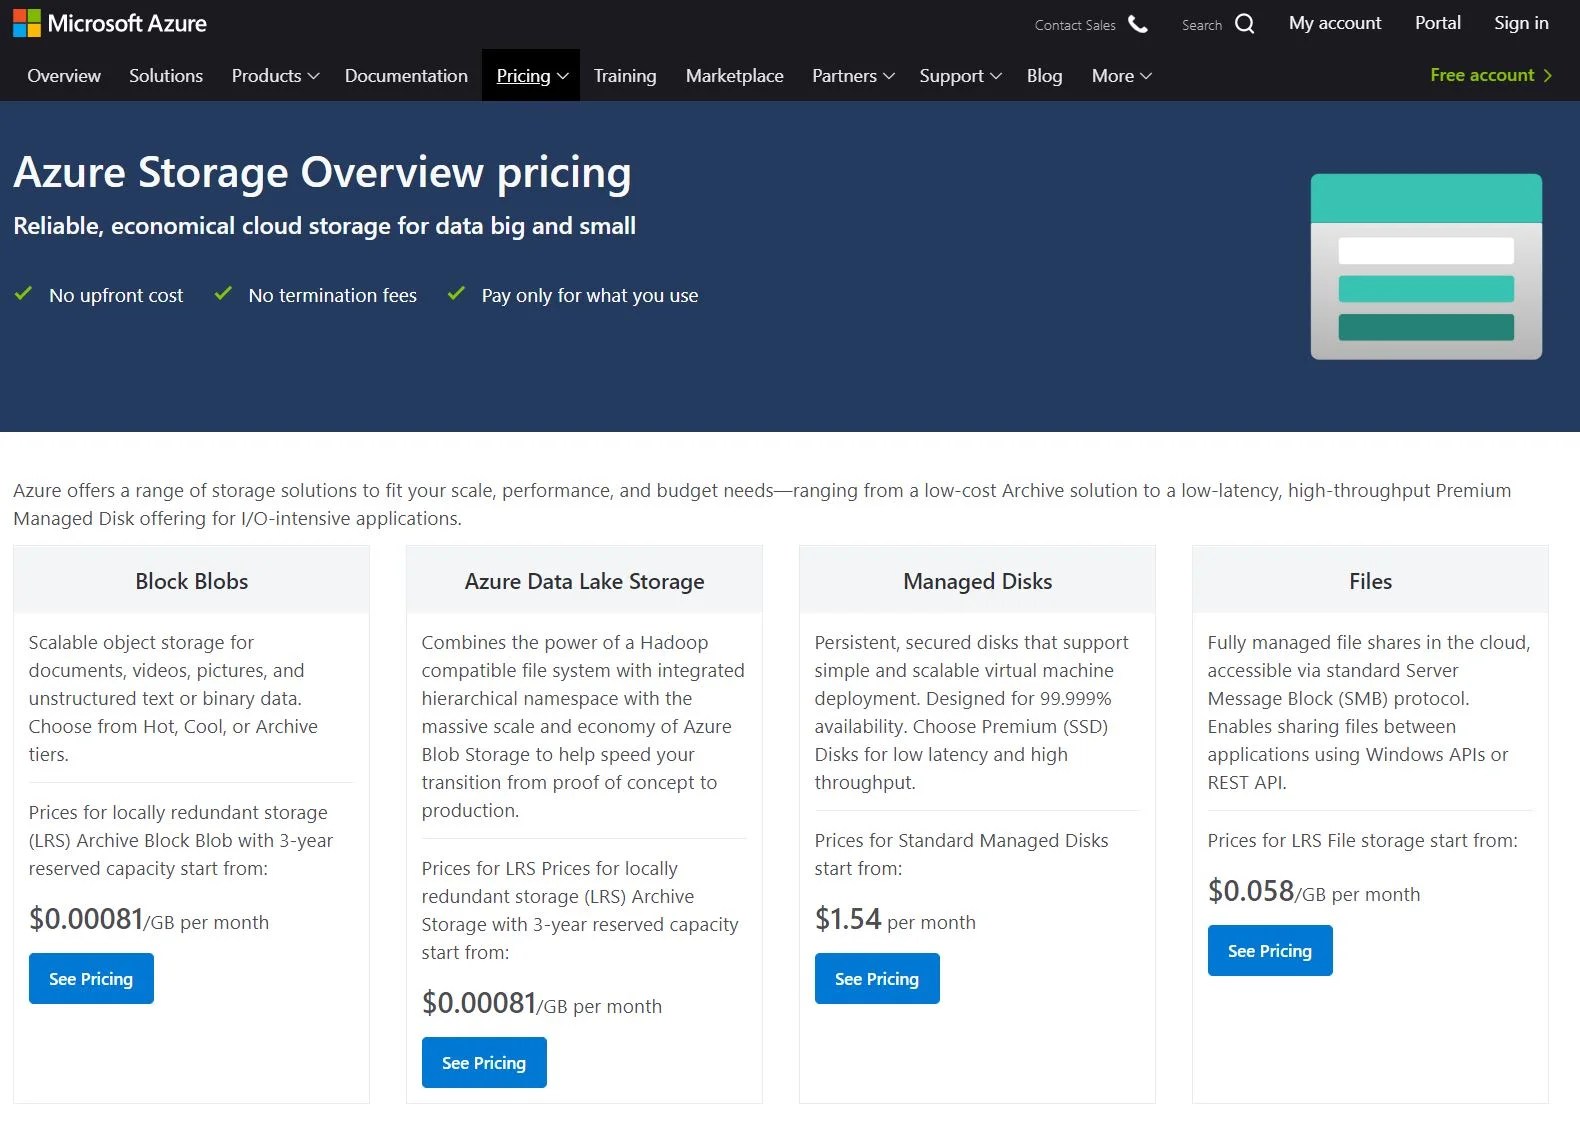Click the Contact Sales link
Image resolution: width=1580 pixels, height=1124 pixels.
coord(1075,25)
